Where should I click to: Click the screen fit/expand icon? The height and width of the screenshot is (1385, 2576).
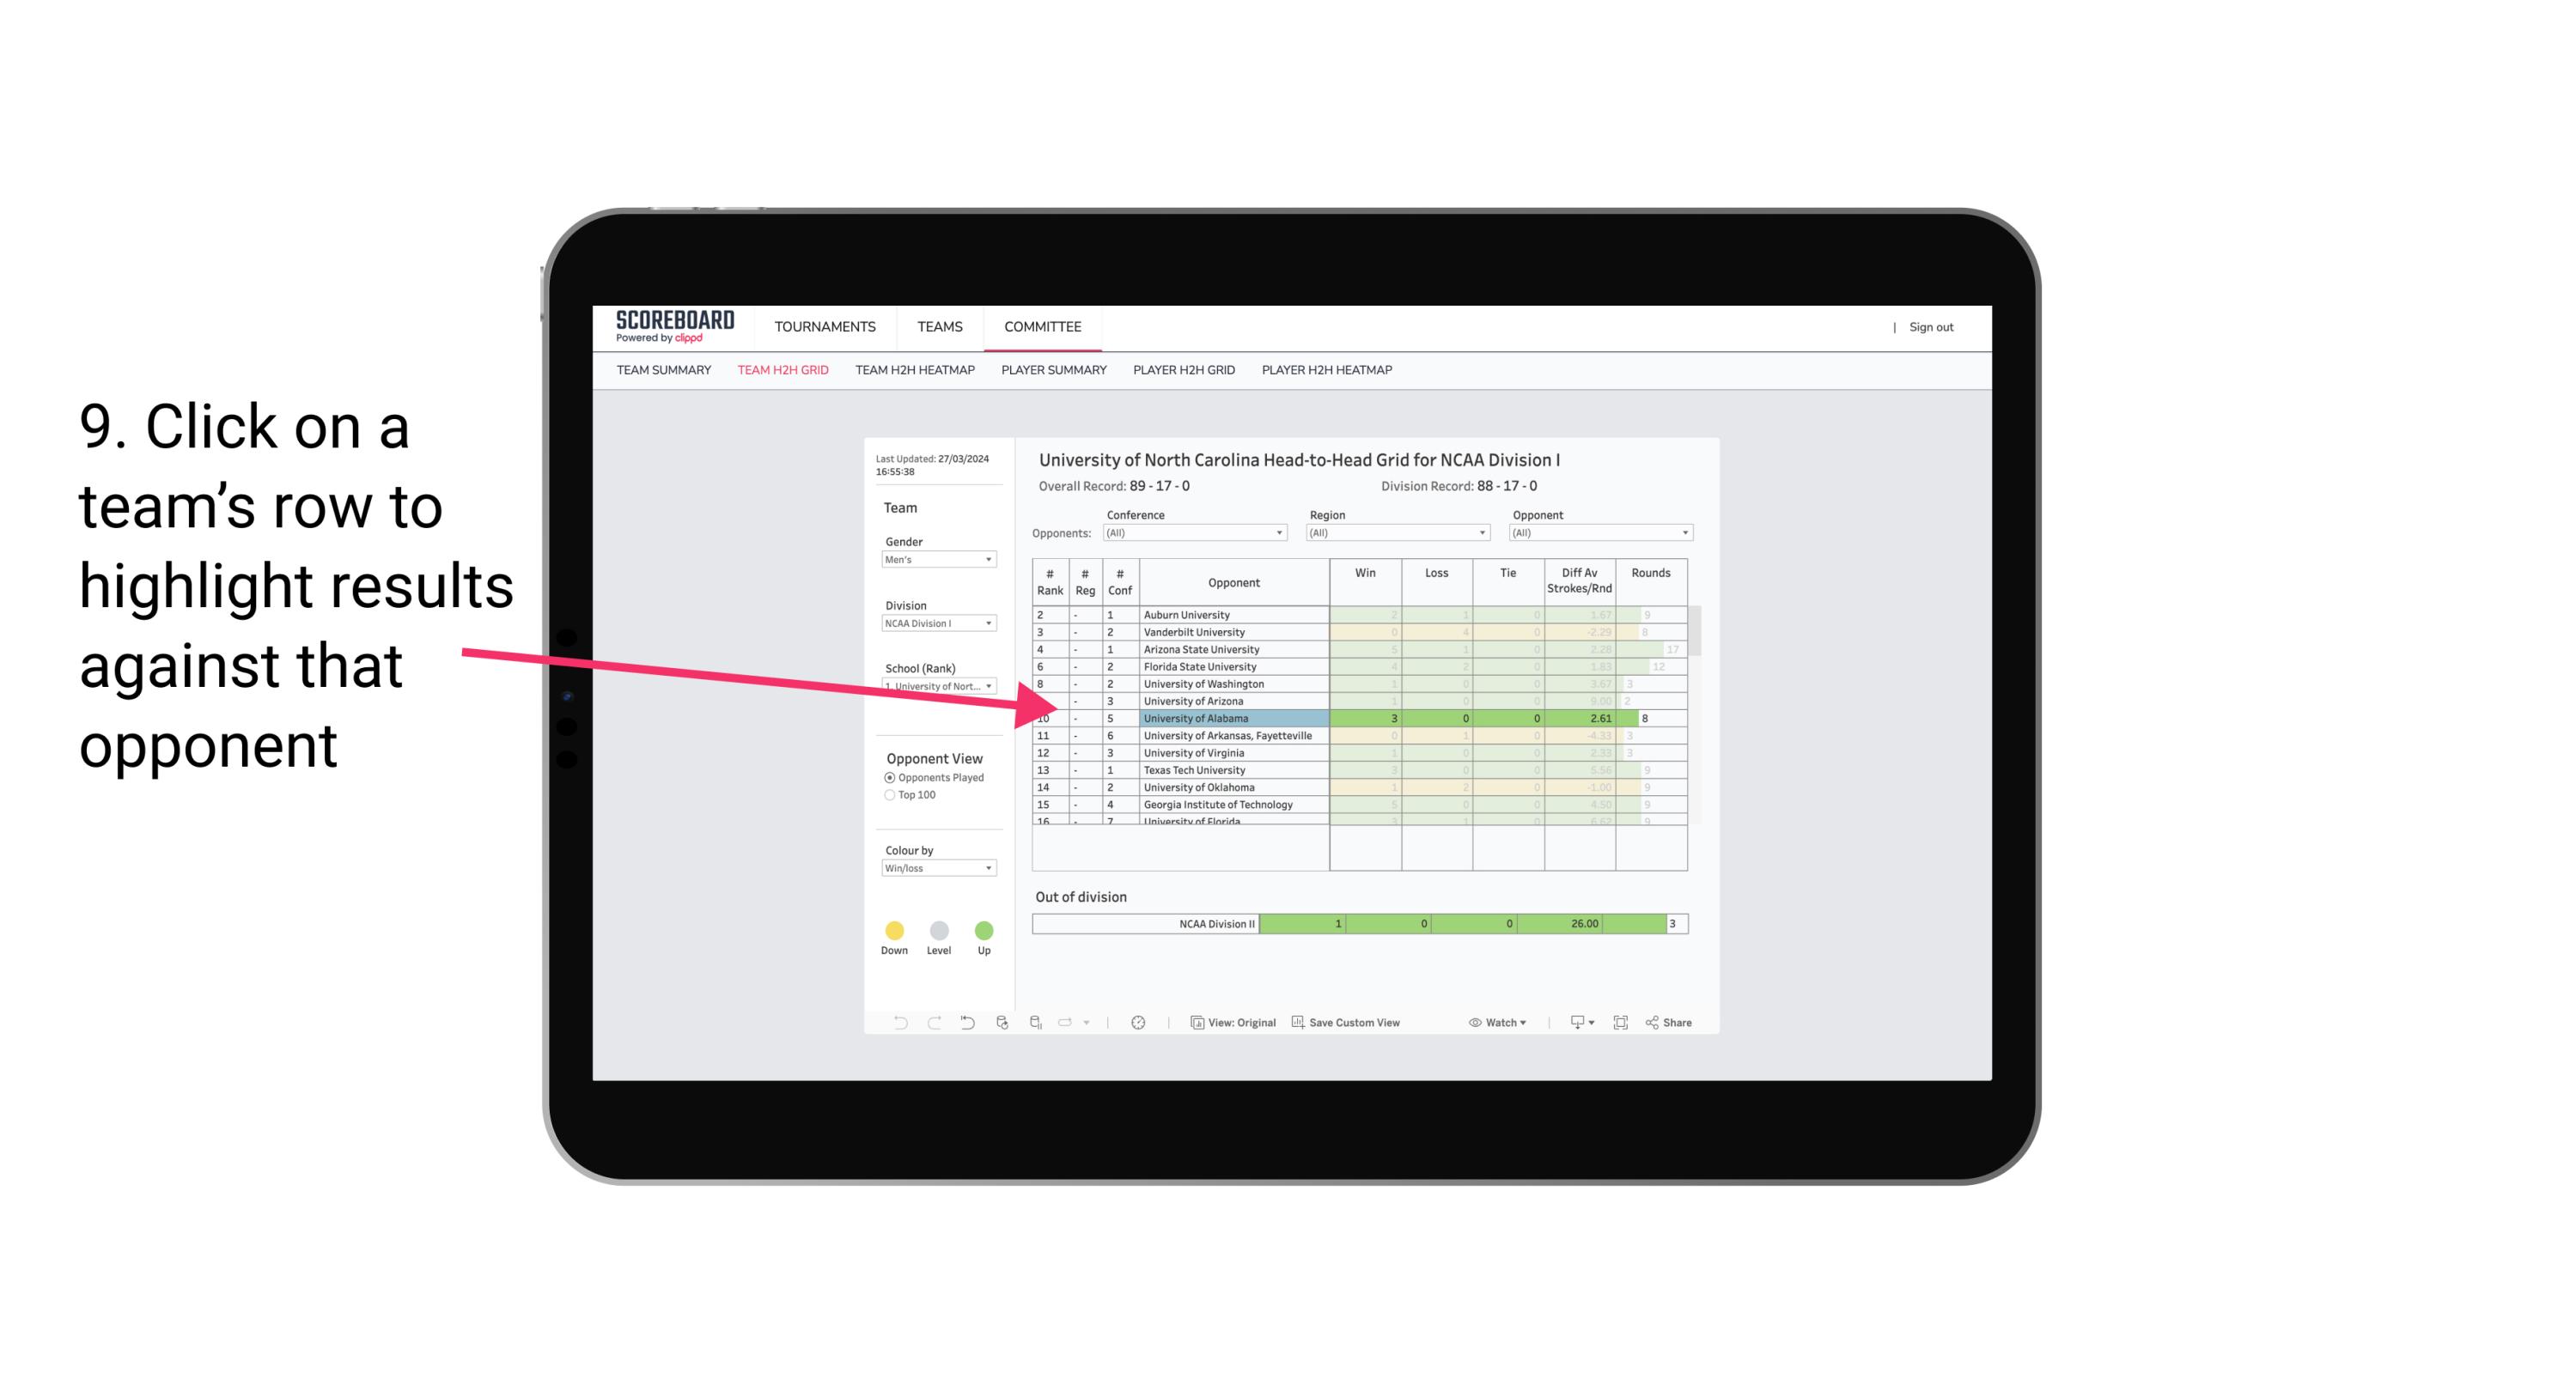(x=1619, y=1024)
